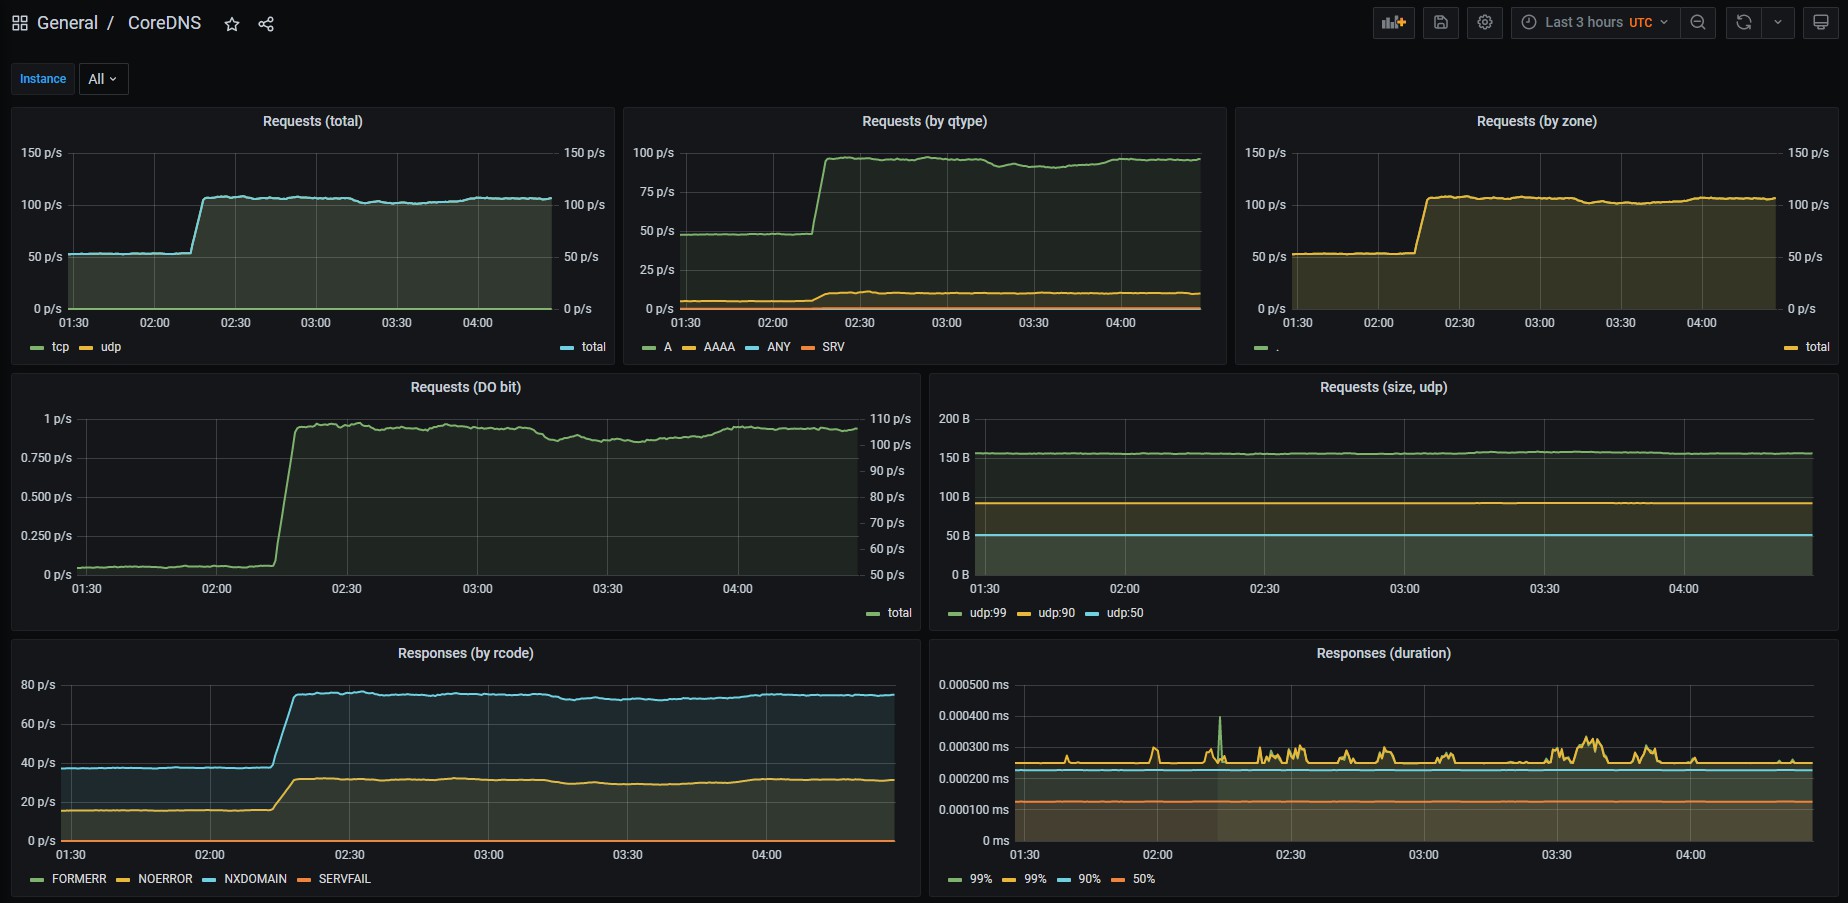Click the 110 p/s right-axis label in DO bit panel
The height and width of the screenshot is (903, 1848).
(890, 419)
